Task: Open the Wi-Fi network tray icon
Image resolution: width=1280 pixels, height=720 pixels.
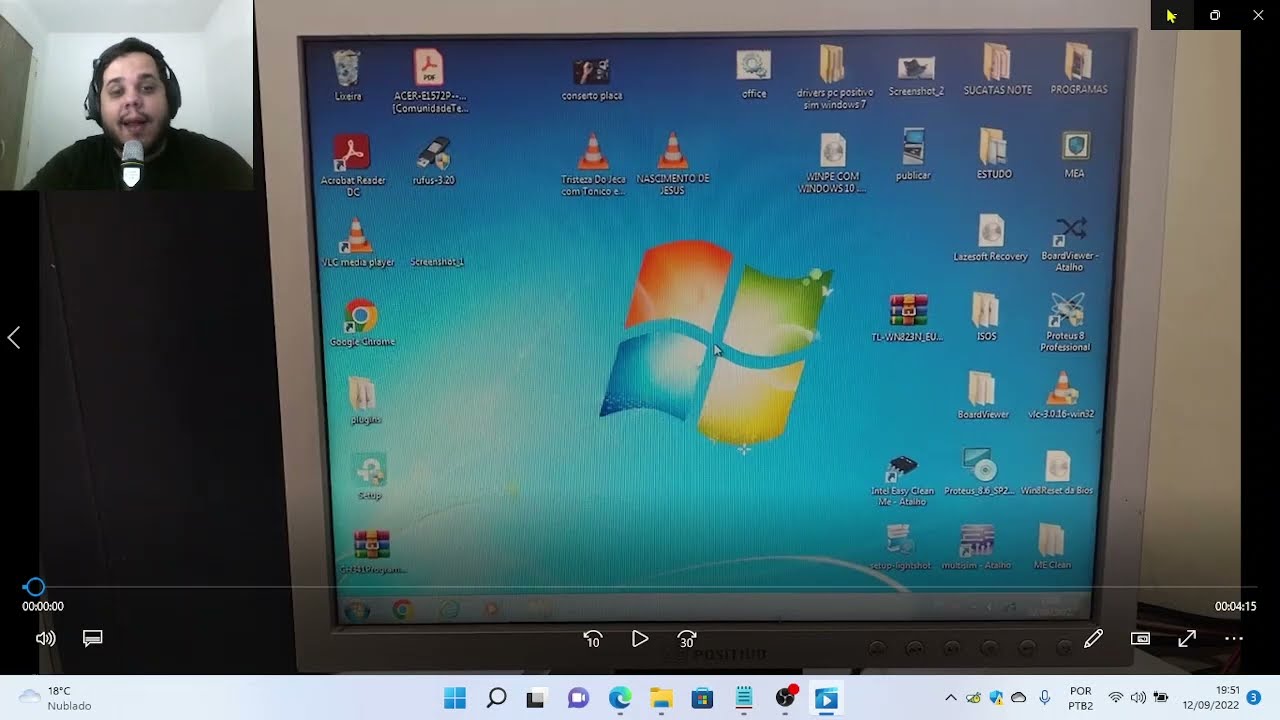Action: [1116, 698]
